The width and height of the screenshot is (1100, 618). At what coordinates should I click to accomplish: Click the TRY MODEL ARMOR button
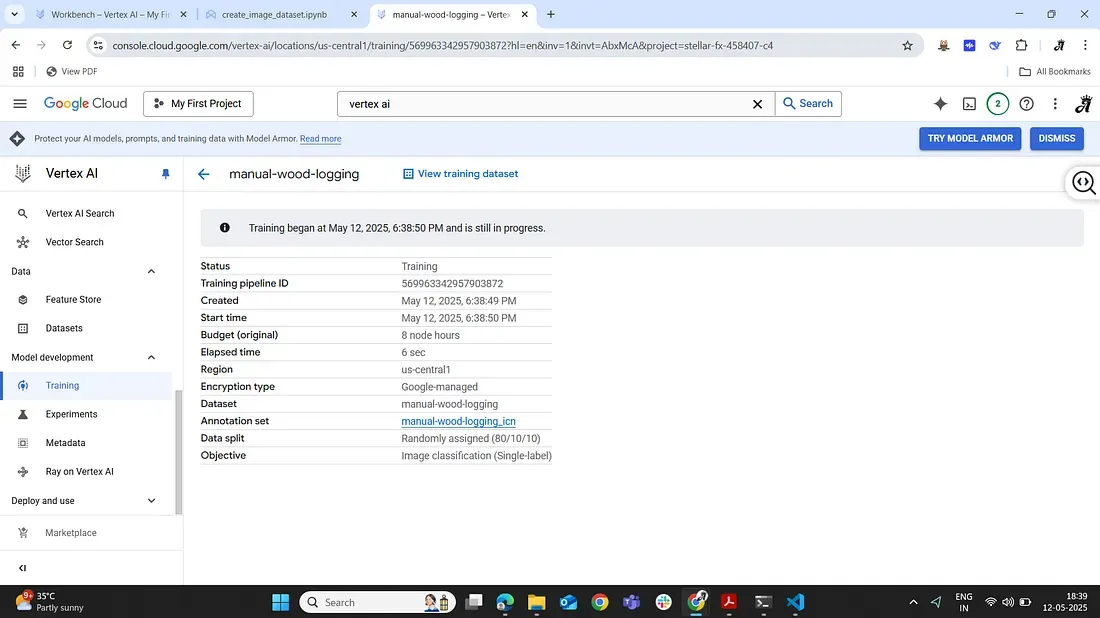pos(969,139)
